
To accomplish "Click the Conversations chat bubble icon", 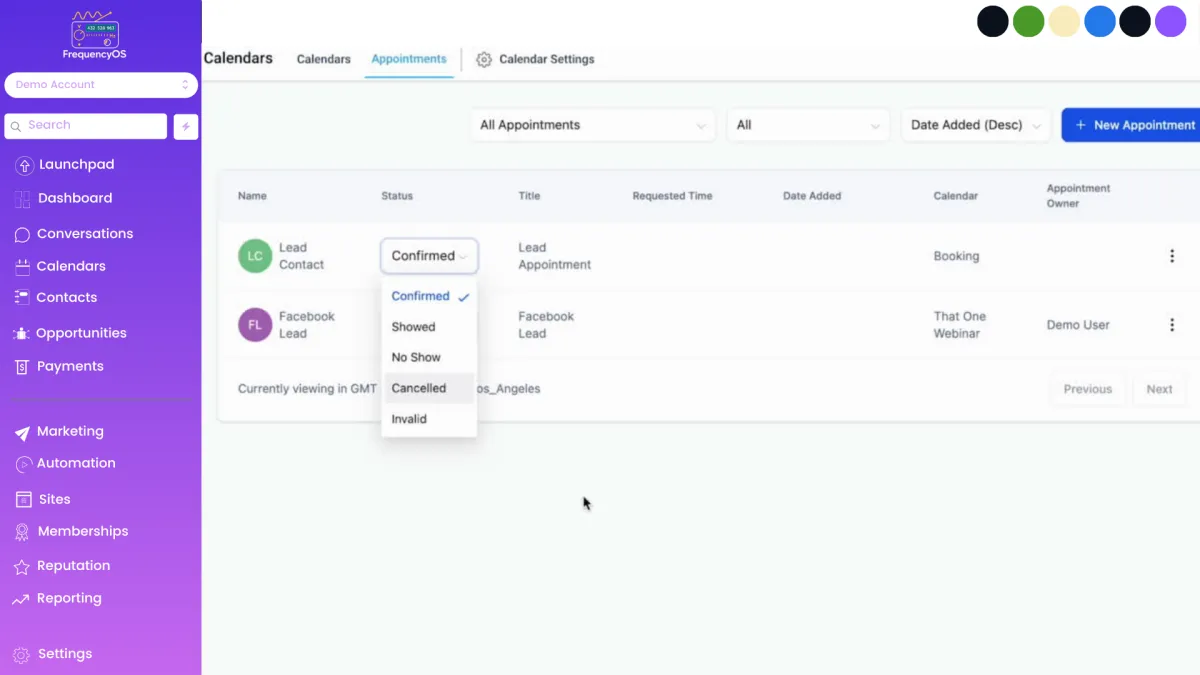I will coord(22,234).
